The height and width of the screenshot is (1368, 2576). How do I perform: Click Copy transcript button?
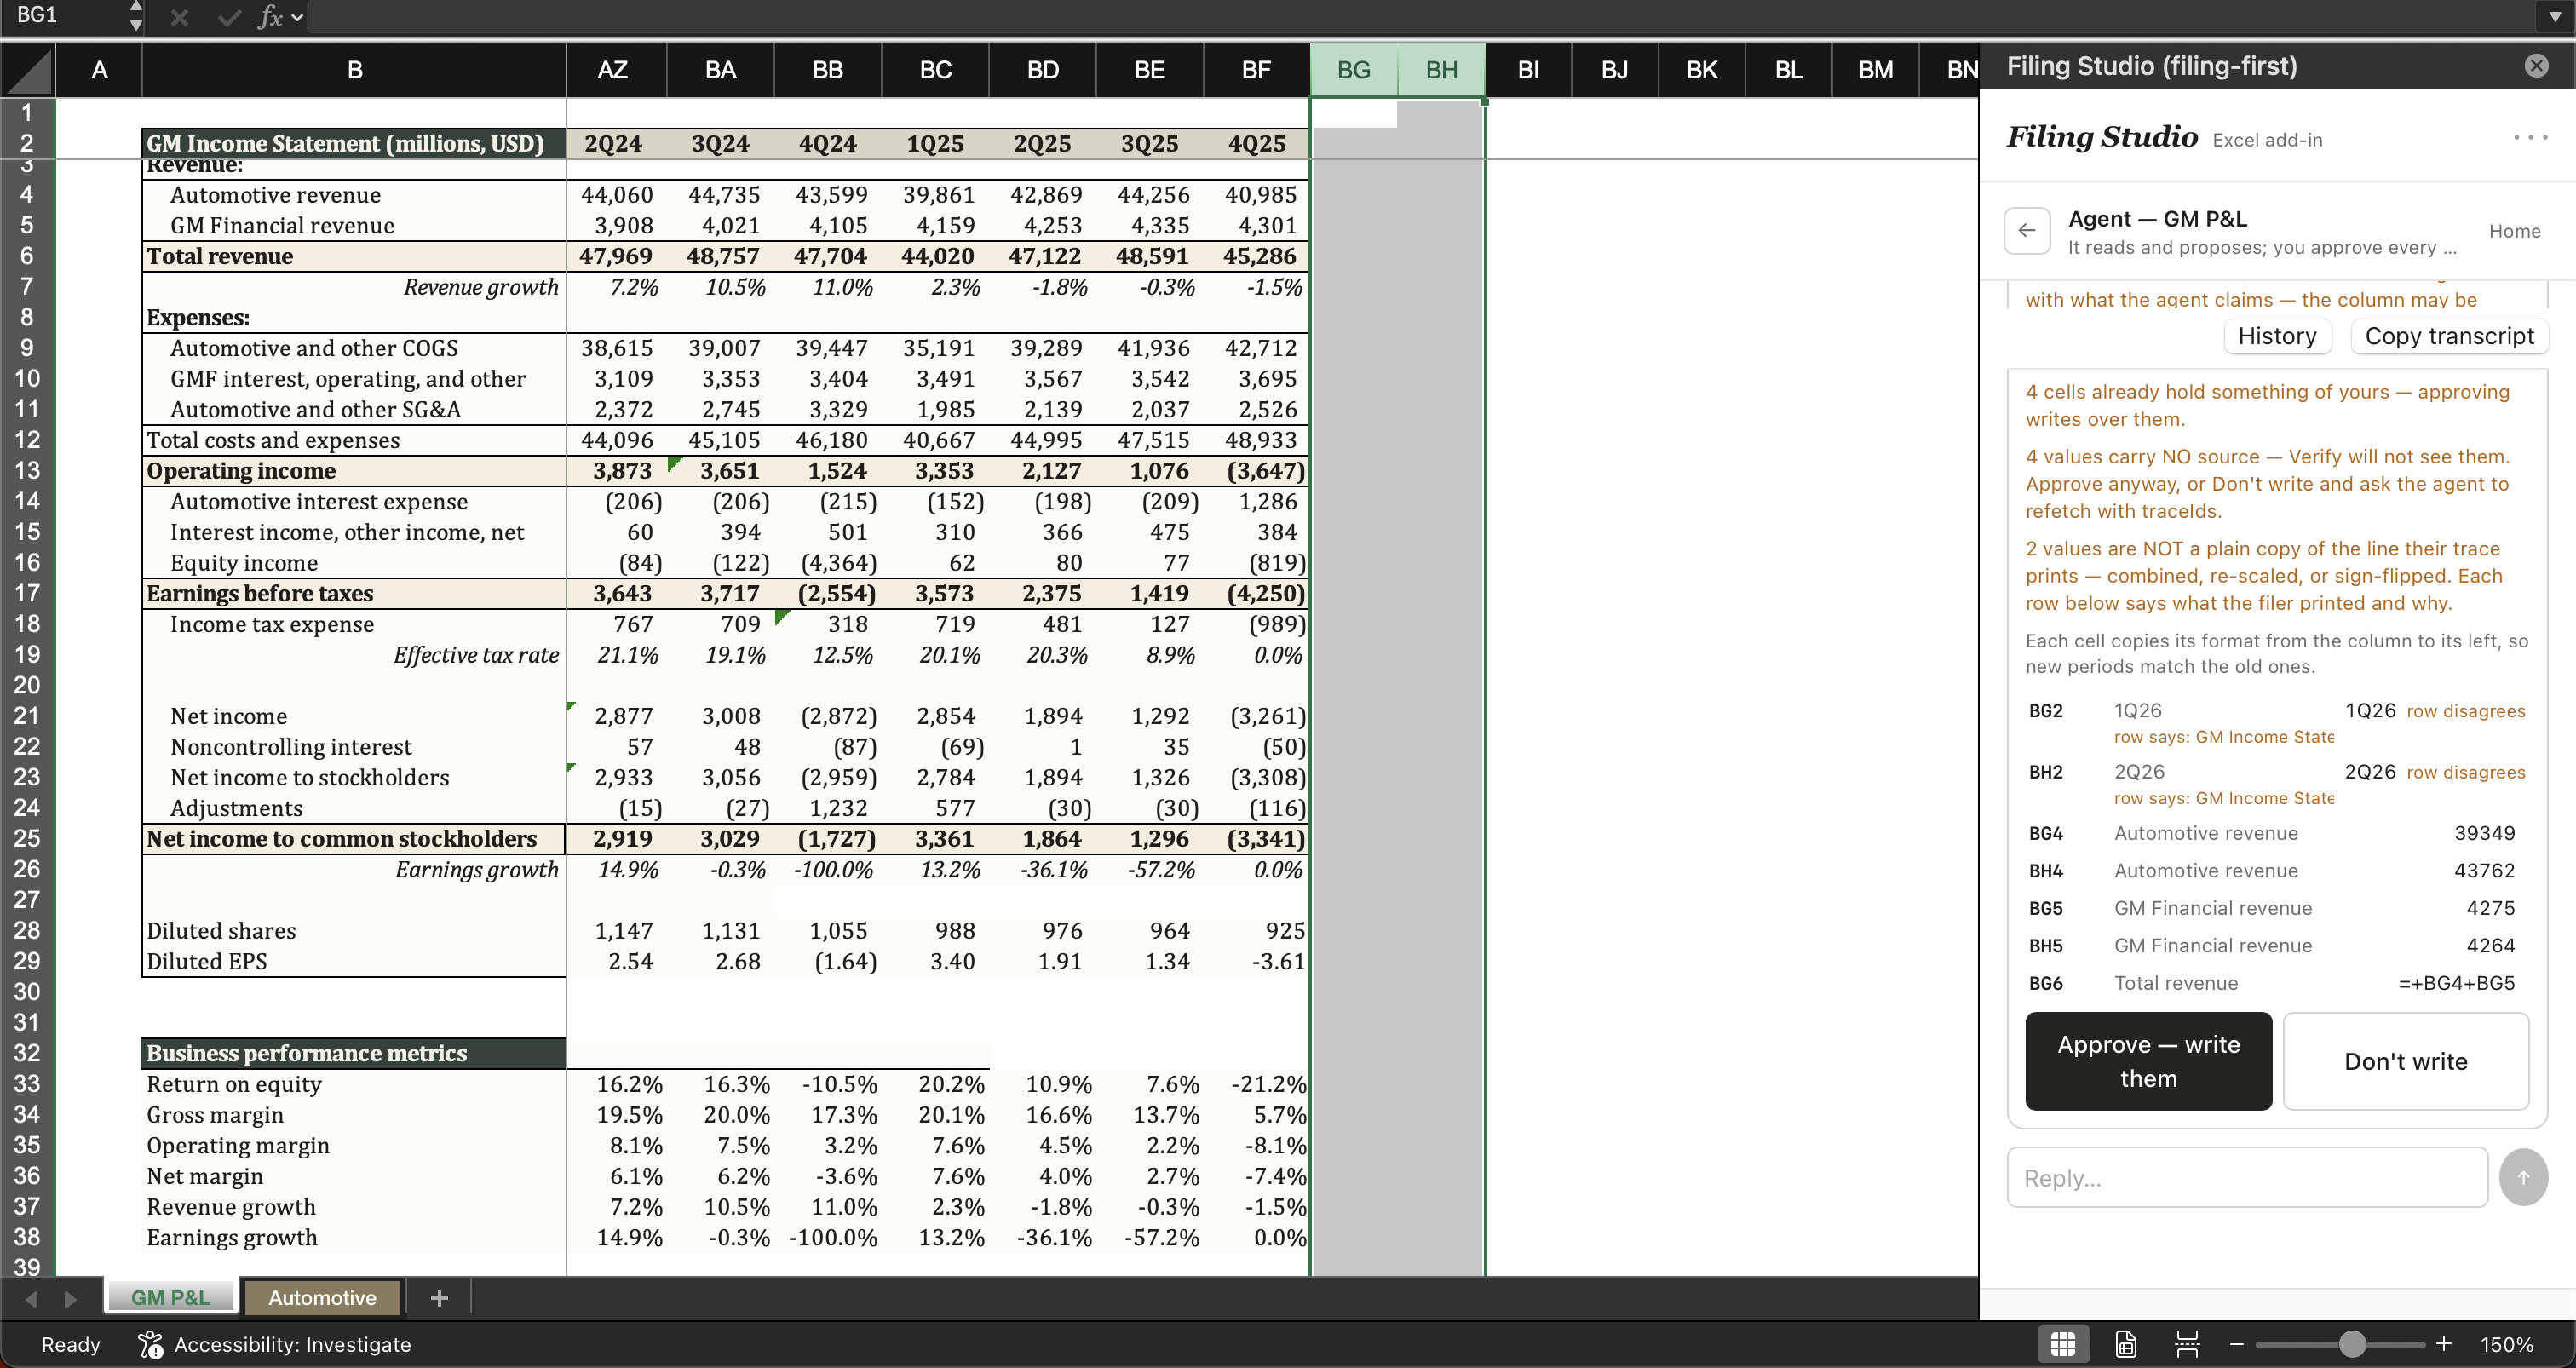tap(2449, 336)
